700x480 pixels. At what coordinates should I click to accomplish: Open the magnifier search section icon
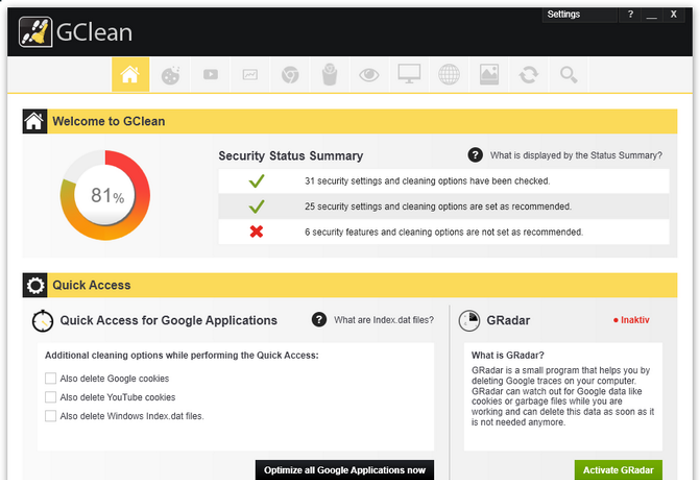tap(568, 75)
